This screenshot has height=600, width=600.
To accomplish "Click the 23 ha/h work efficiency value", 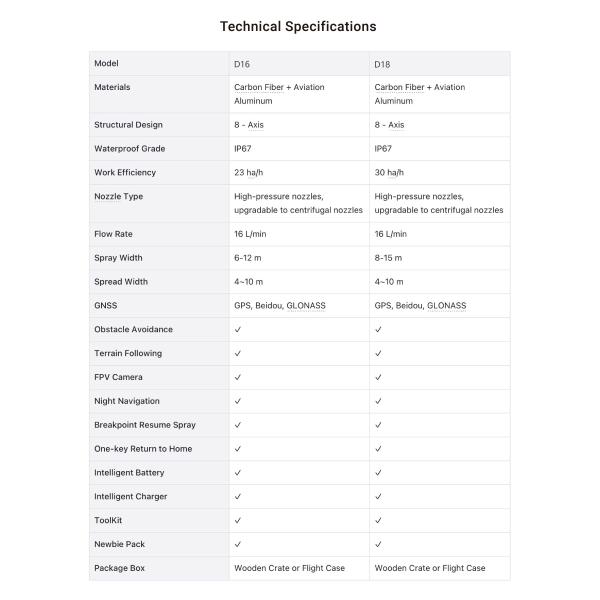I will click(x=249, y=173).
